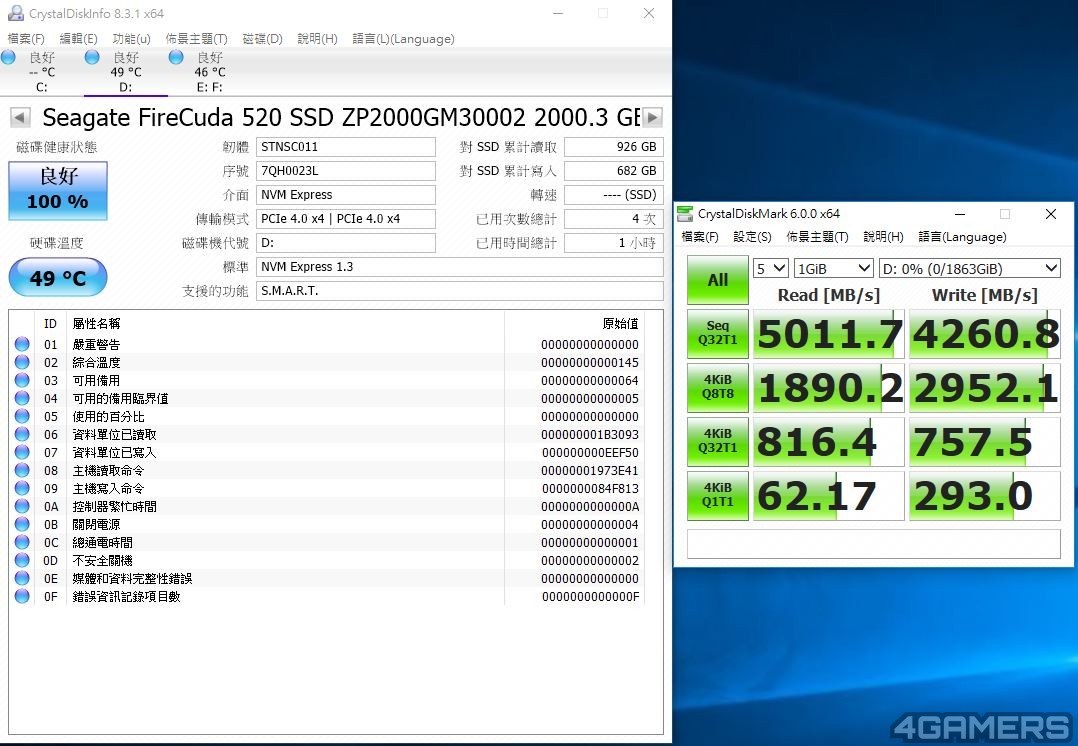Open 磁碟(D) menu in CrystalDiskInfo
The width and height of the screenshot is (1078, 746).
click(x=263, y=39)
